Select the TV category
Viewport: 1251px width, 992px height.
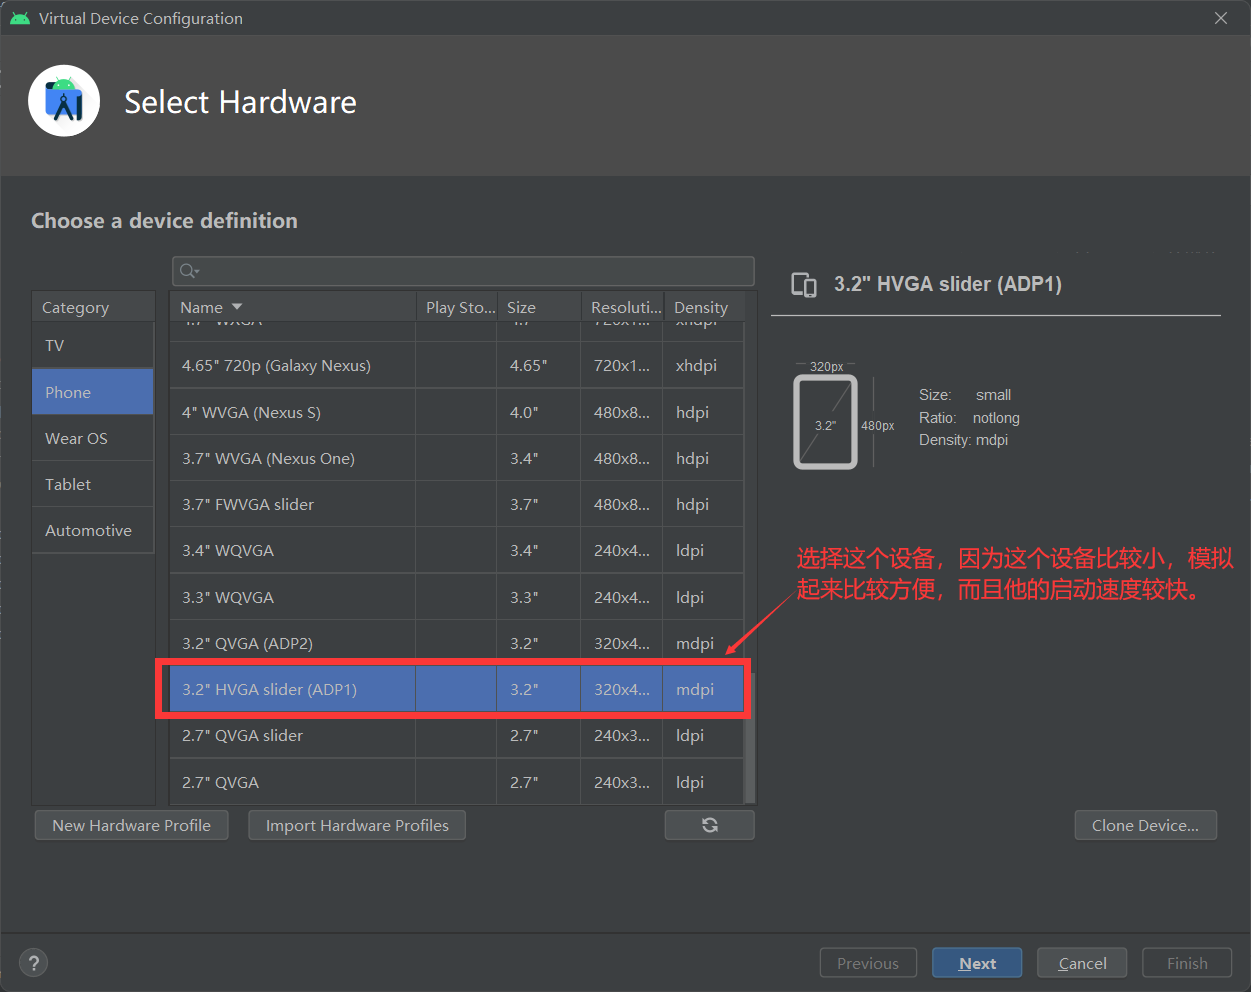[93, 345]
